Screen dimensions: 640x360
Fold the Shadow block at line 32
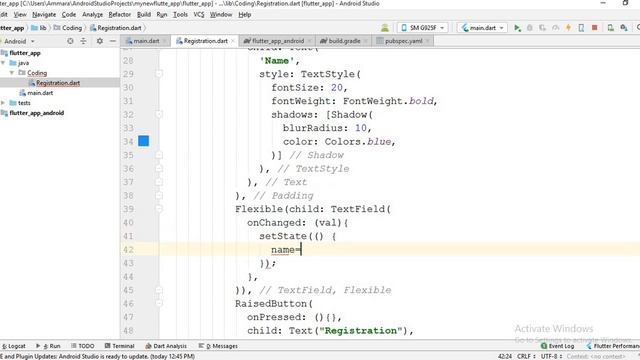(x=159, y=114)
